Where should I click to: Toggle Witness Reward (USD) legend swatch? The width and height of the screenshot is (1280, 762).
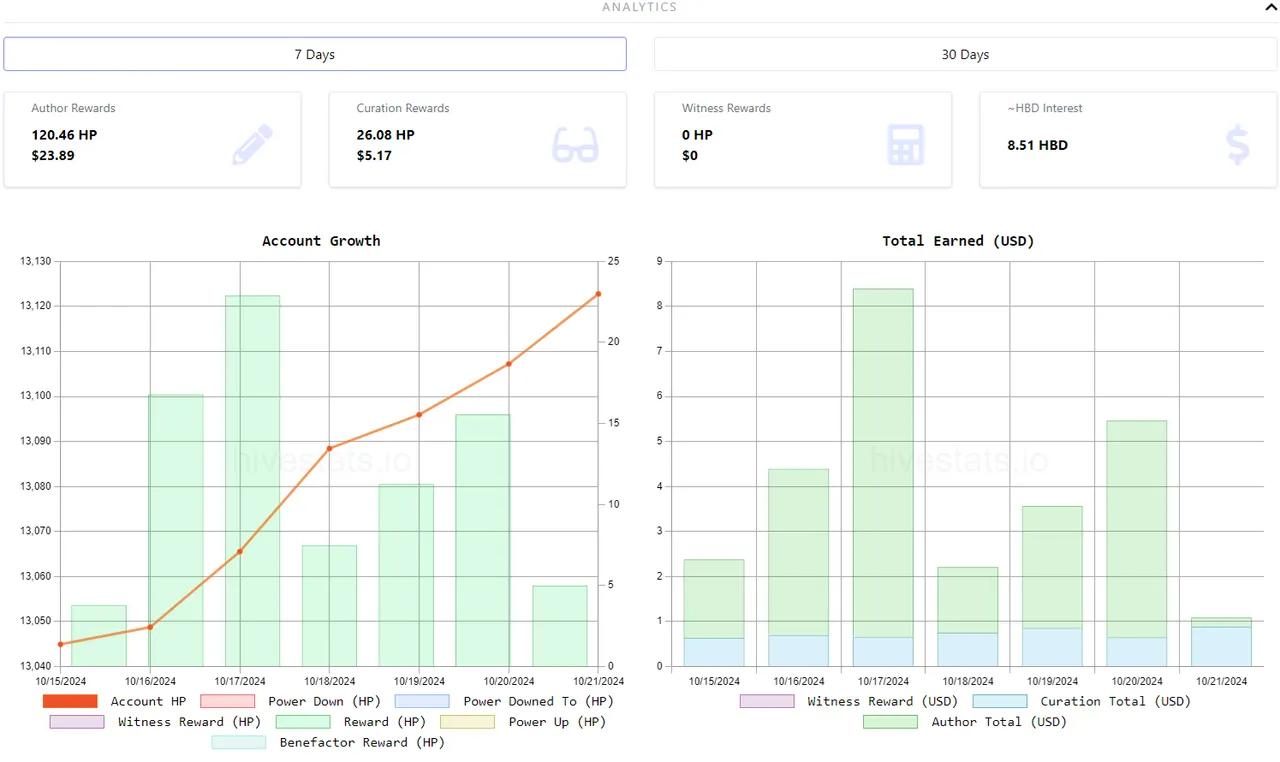pos(767,701)
